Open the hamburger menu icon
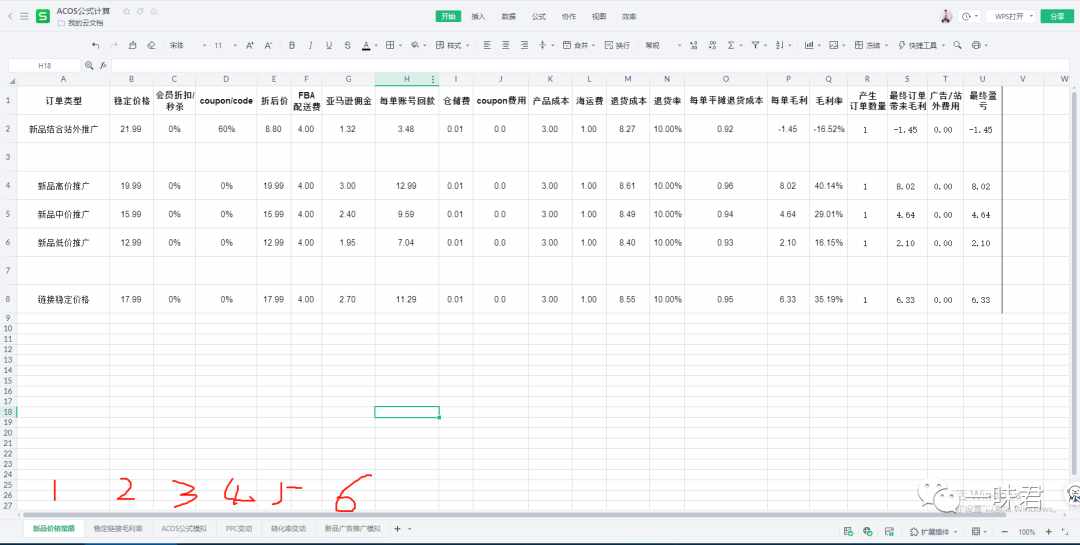 coord(24,17)
